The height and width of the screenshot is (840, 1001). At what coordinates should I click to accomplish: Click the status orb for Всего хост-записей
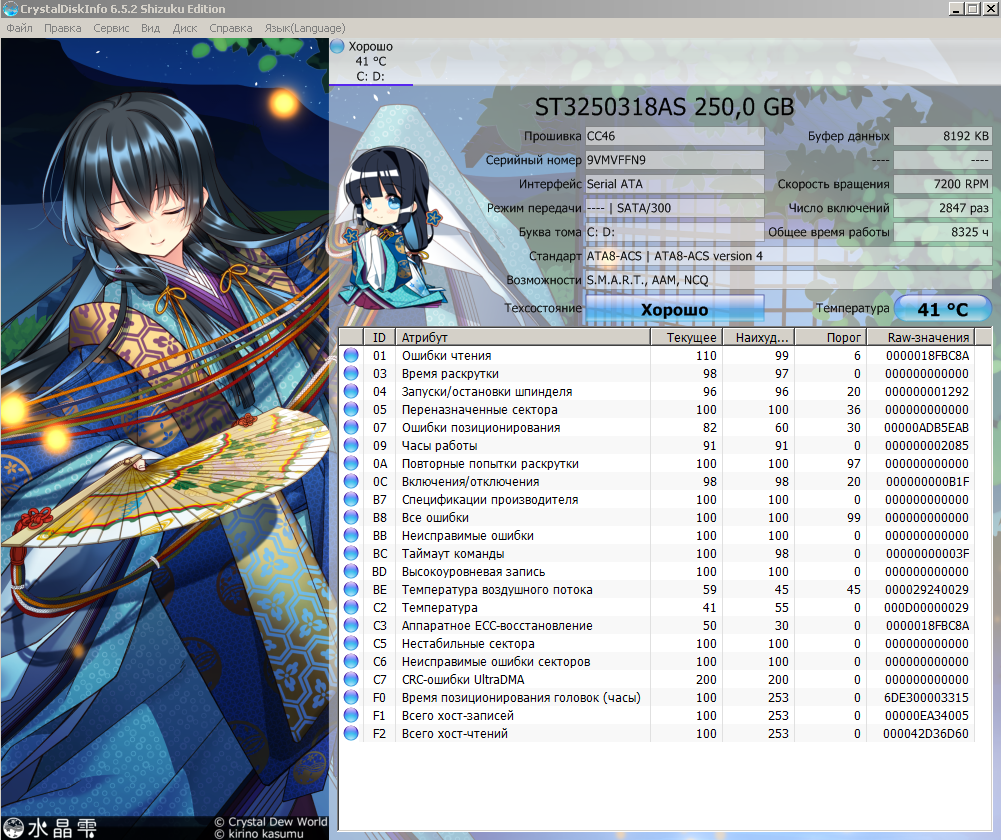350,715
